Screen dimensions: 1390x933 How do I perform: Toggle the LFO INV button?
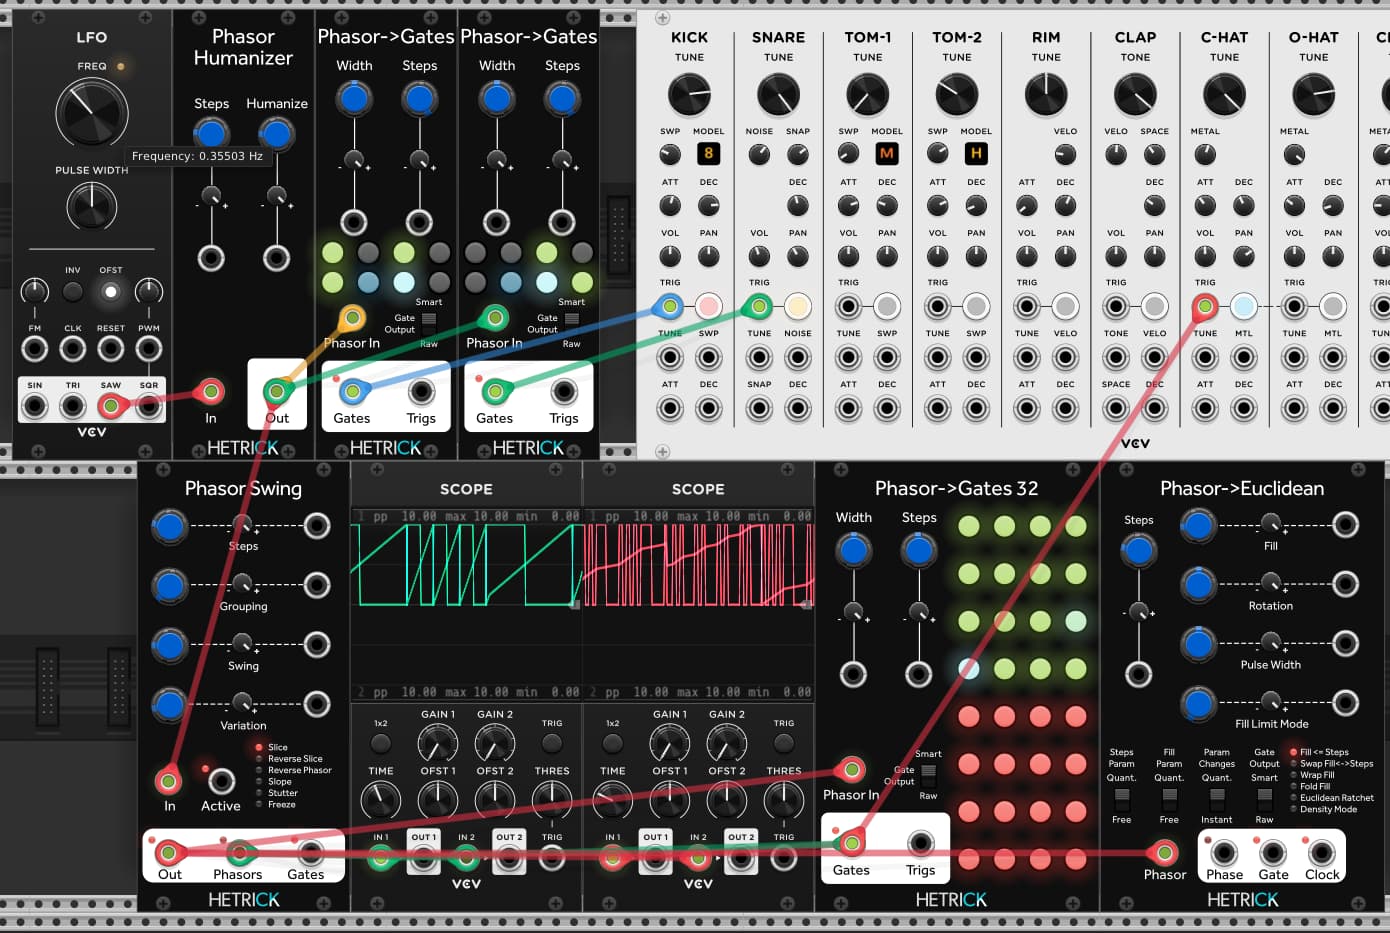tap(73, 292)
